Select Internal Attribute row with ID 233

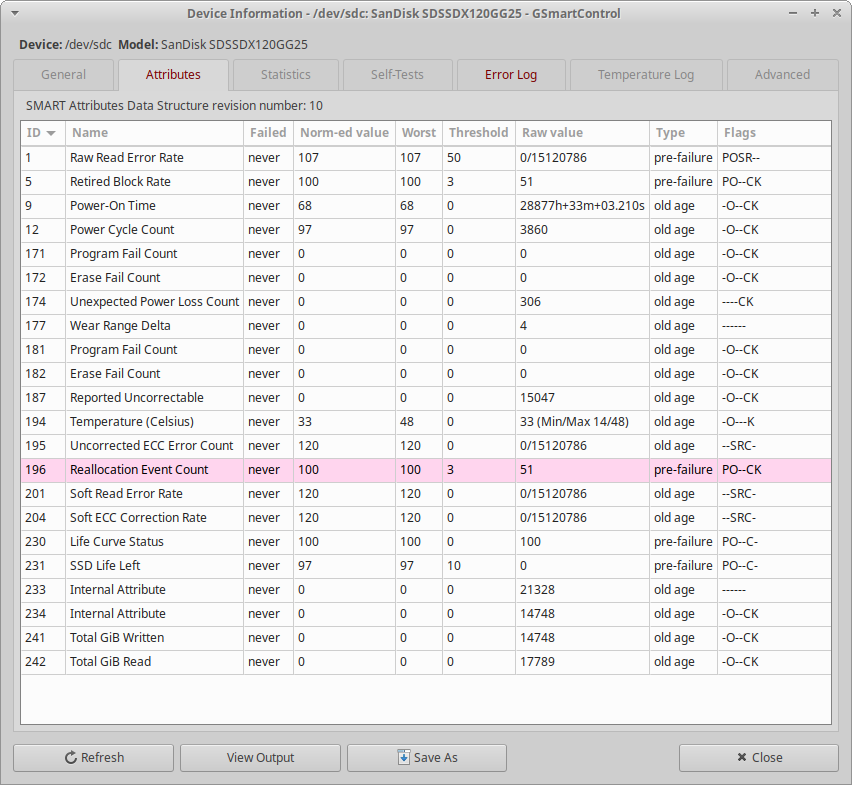(x=426, y=590)
